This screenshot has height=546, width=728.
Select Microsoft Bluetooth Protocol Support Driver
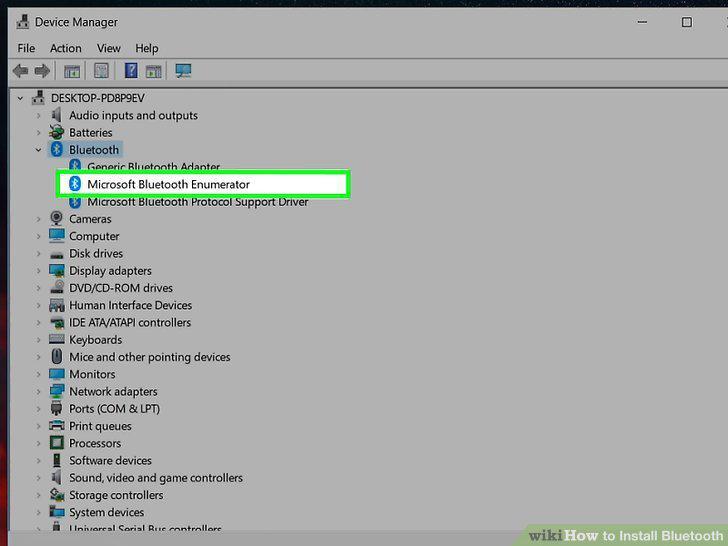(x=198, y=202)
